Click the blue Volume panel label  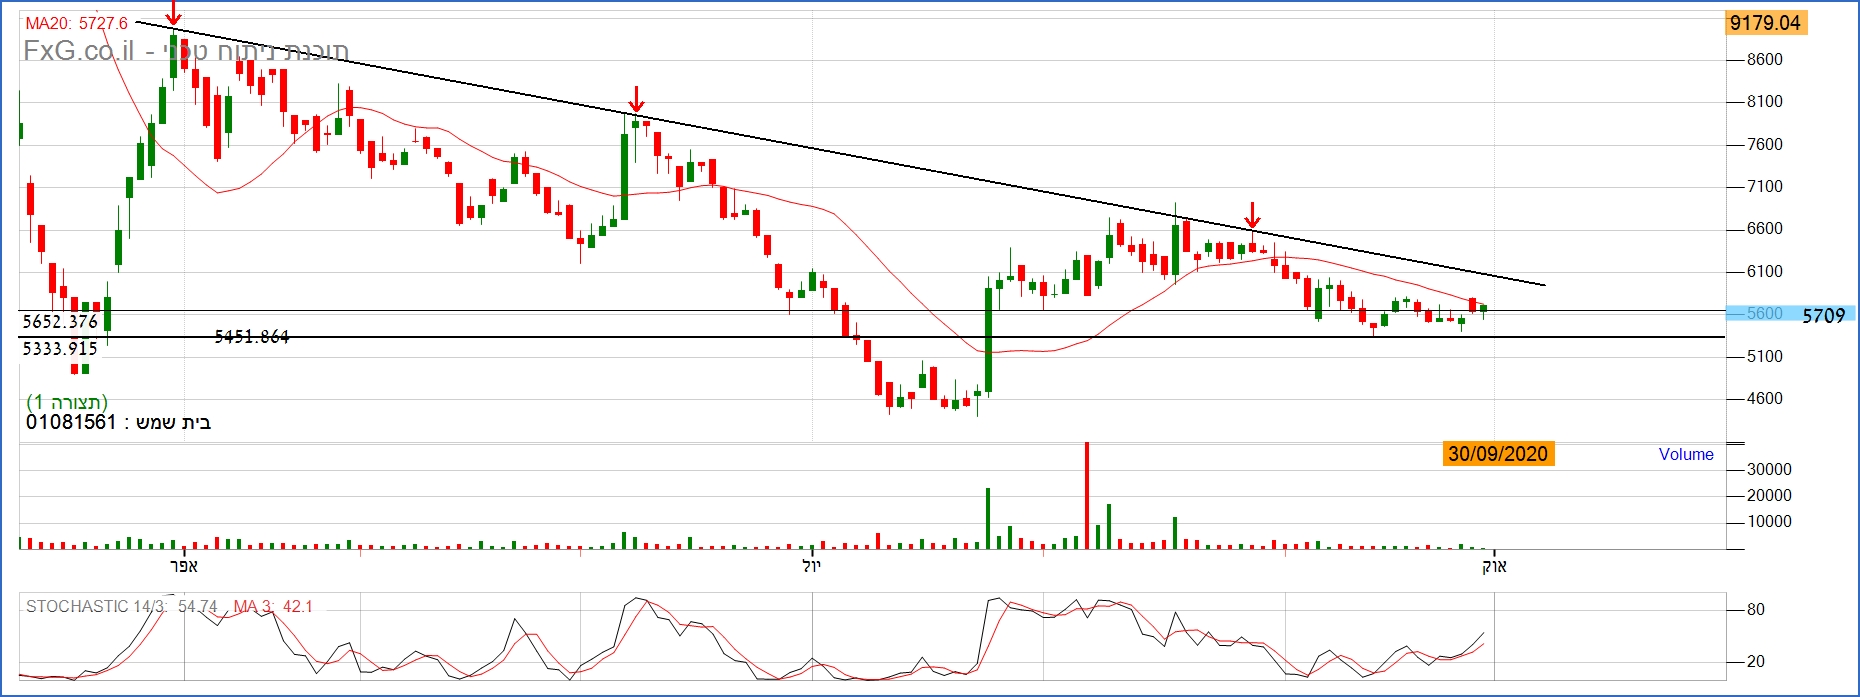(x=1685, y=454)
